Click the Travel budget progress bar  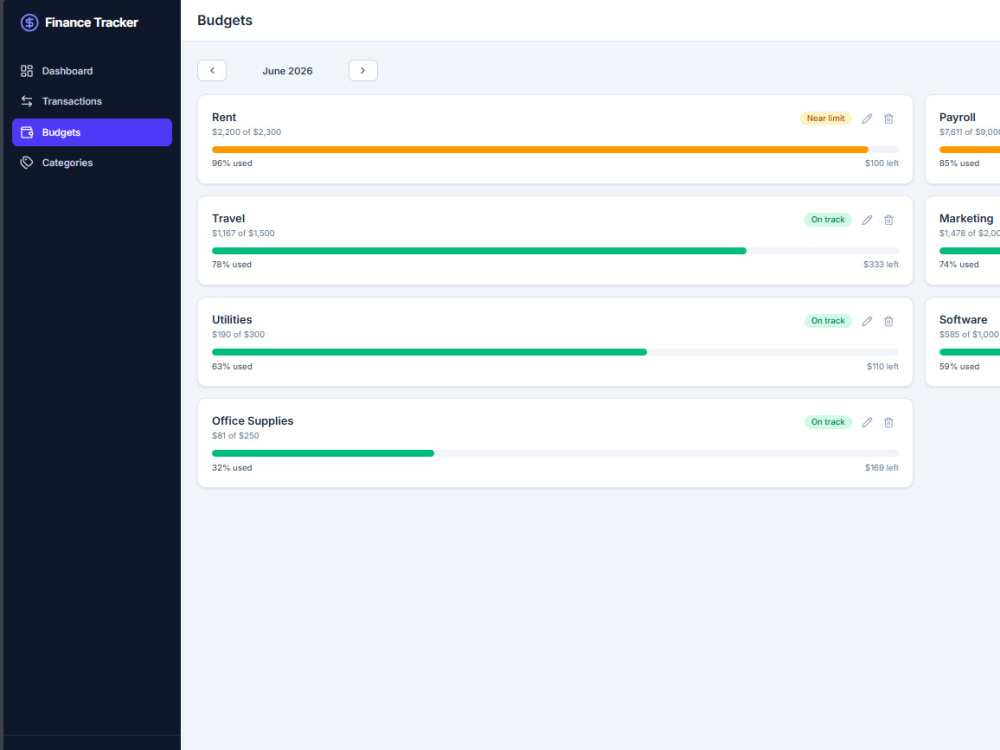(x=555, y=251)
